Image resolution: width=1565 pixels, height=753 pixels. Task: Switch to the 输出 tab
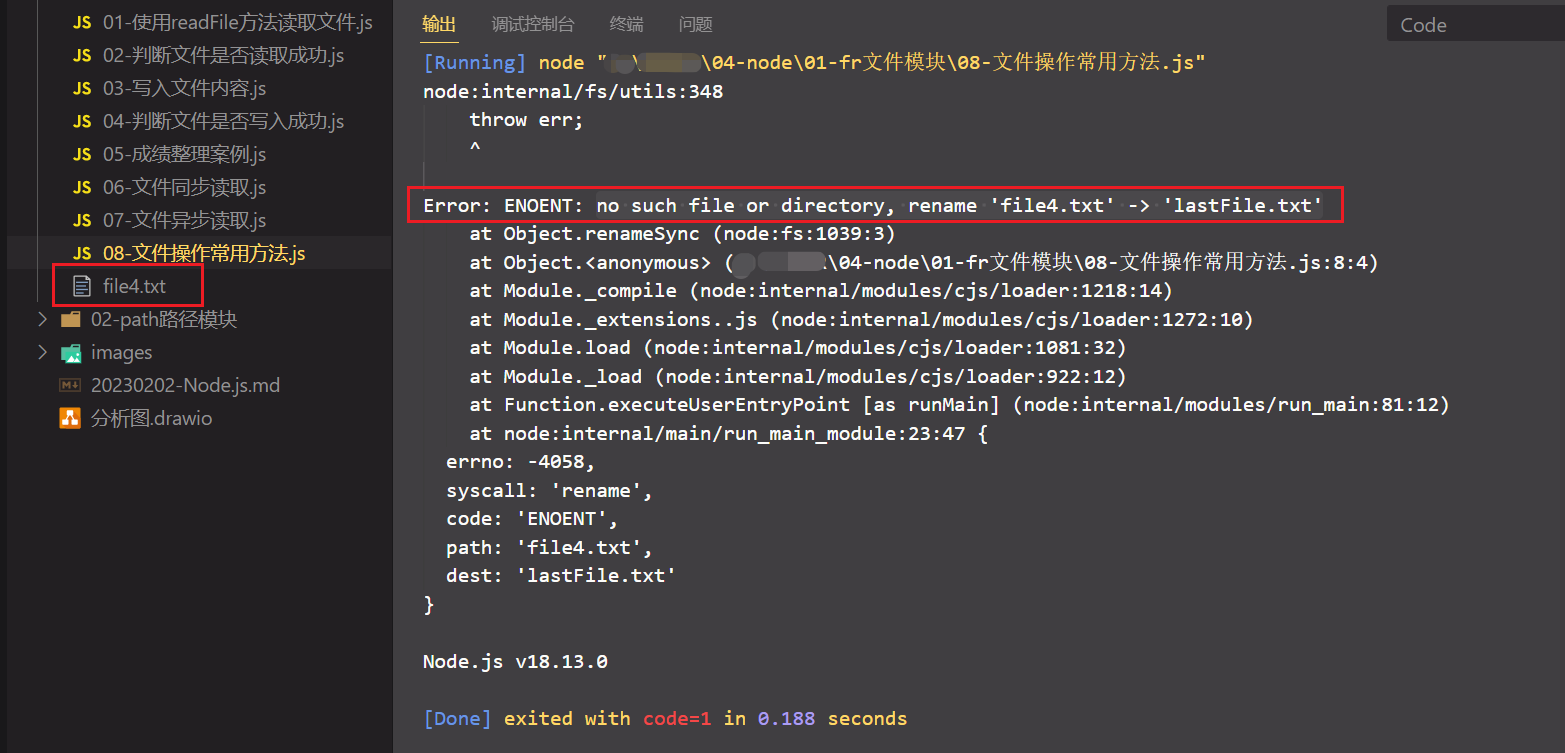(x=439, y=25)
